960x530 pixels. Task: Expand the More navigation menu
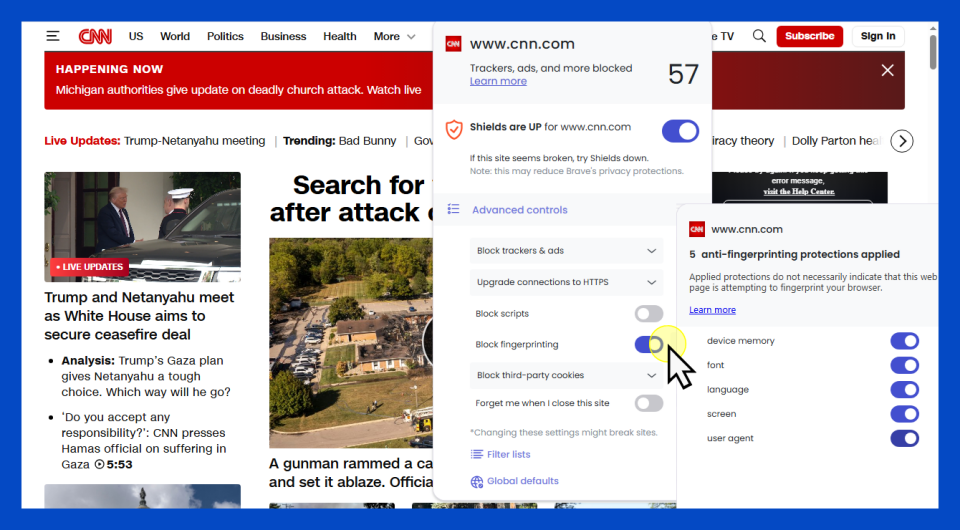[394, 36]
